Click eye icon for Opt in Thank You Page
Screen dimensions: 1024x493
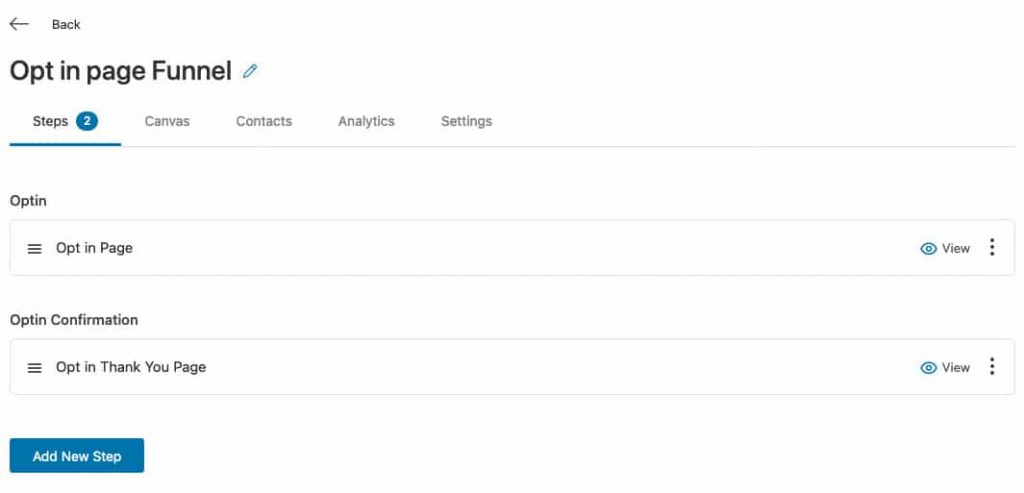(x=928, y=368)
